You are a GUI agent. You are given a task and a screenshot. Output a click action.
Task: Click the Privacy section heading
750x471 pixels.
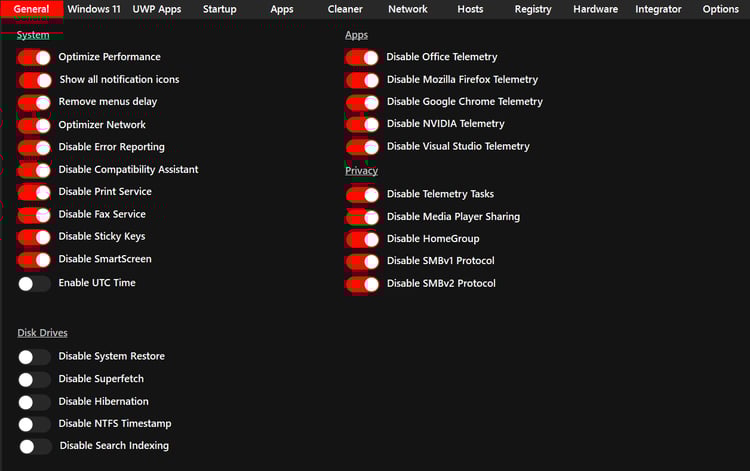point(362,171)
